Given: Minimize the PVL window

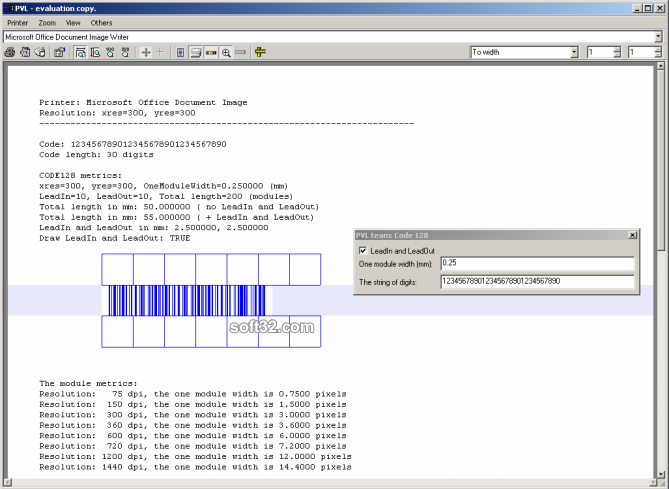Looking at the screenshot, I should [637, 8].
